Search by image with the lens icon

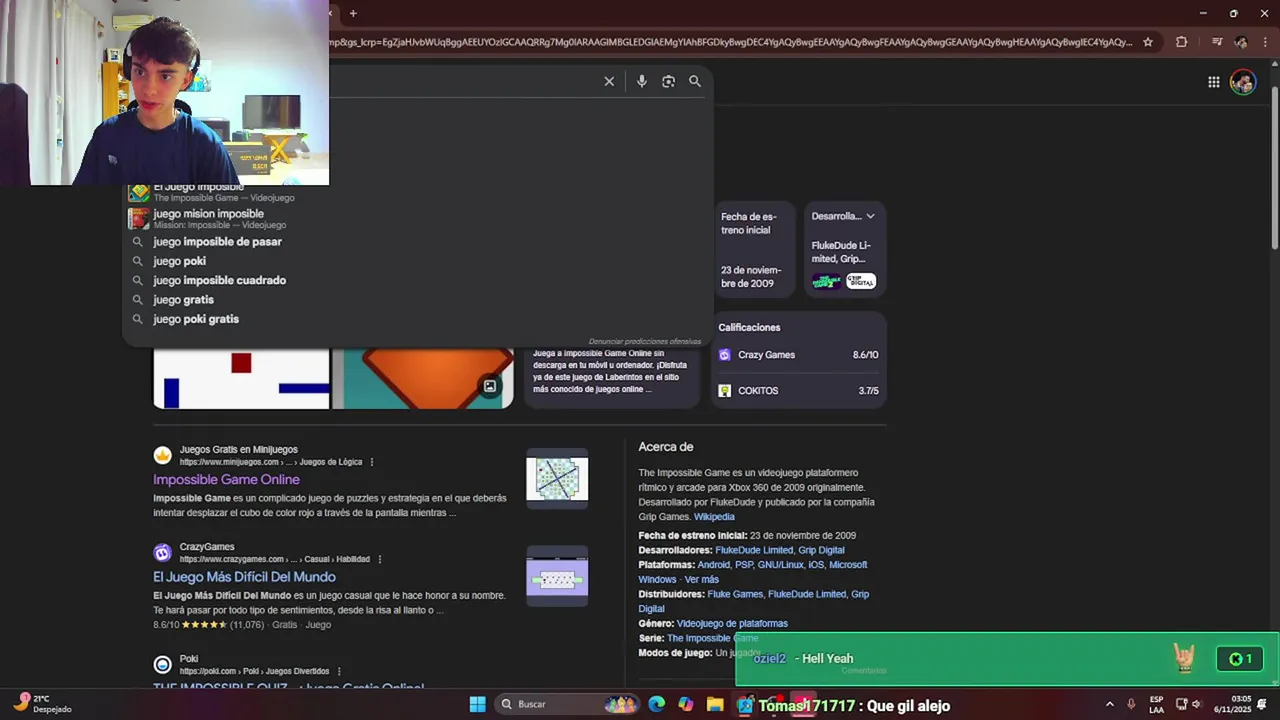tap(668, 81)
